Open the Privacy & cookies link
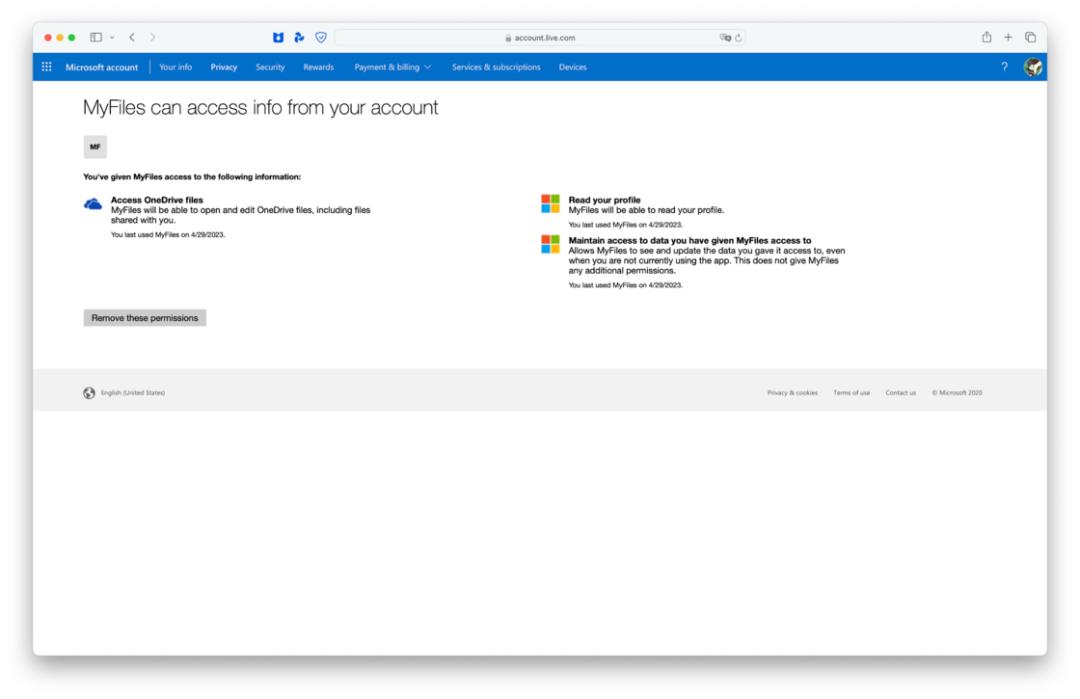 click(792, 392)
